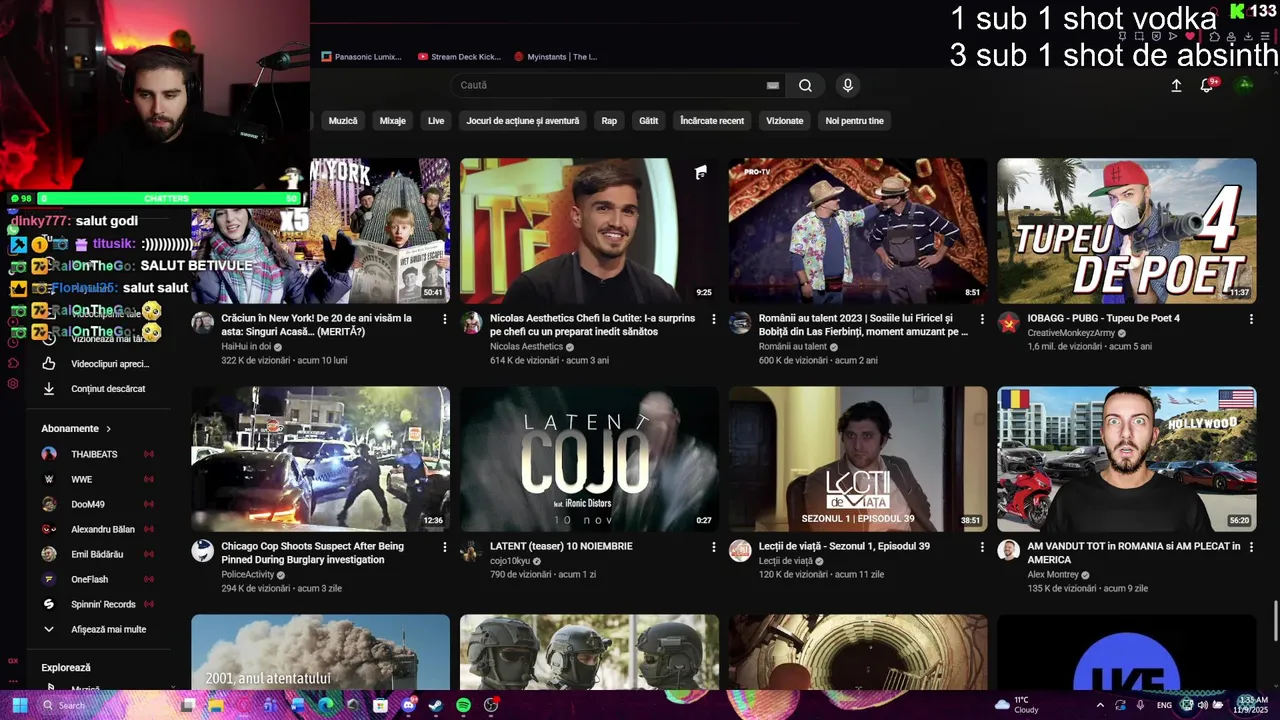The image size is (1280, 720).
Task: Open the YouTube upload/create icon
Action: pyautogui.click(x=1176, y=86)
